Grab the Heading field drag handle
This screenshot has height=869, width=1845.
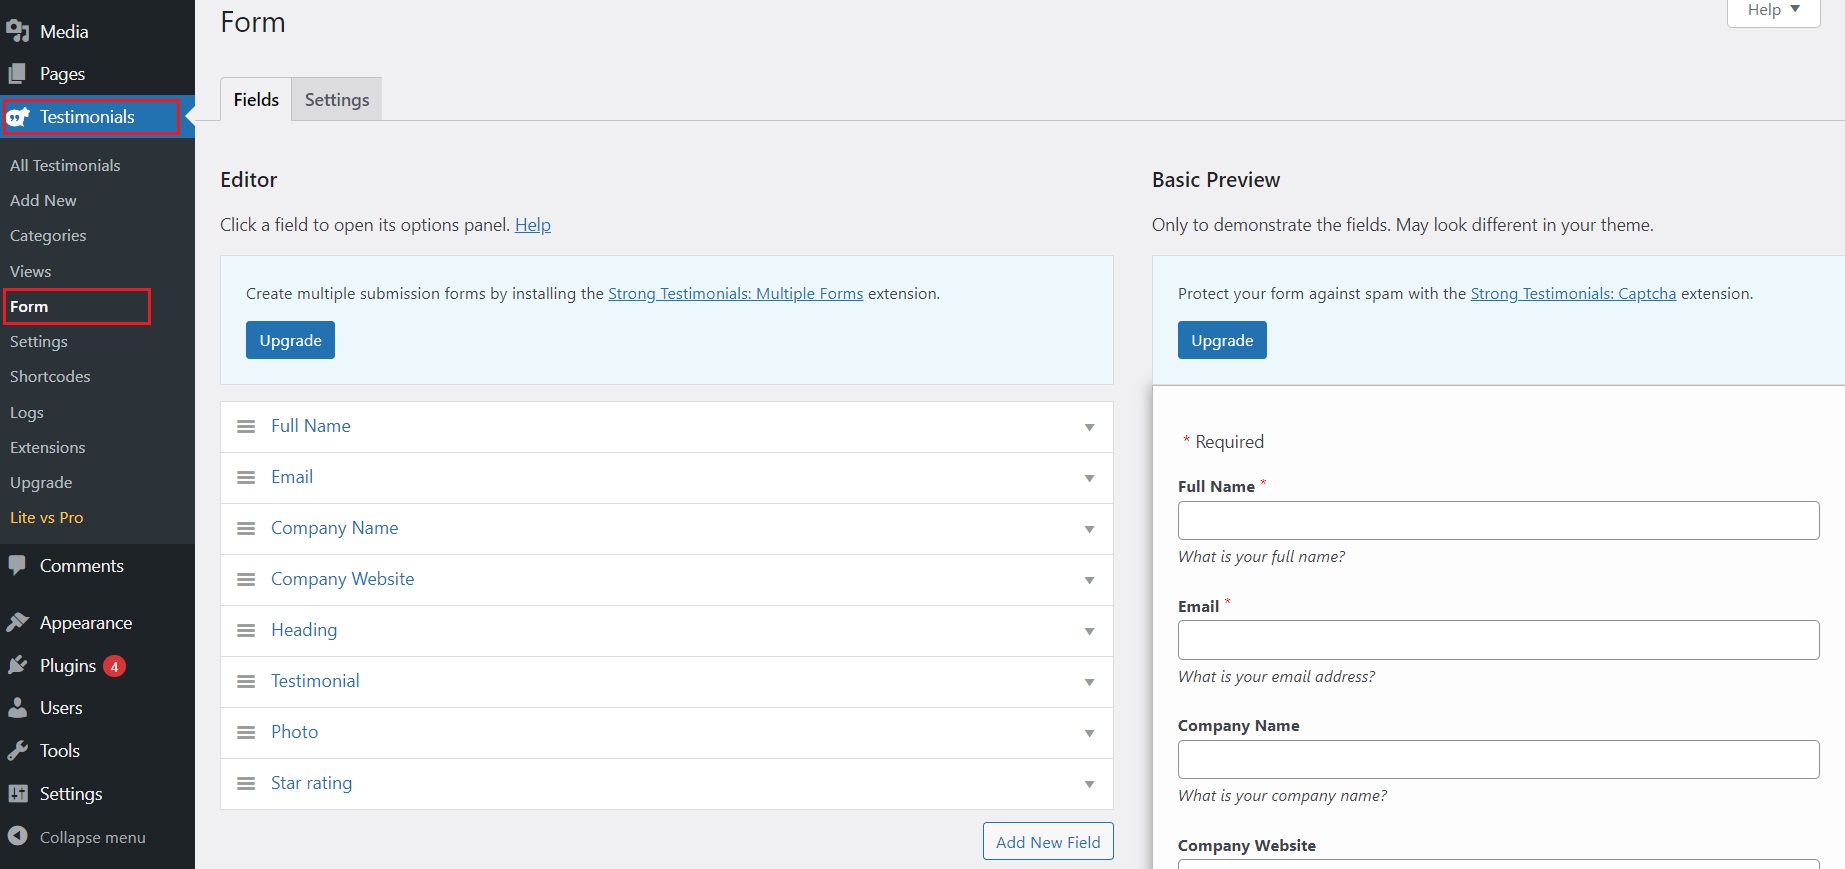[x=246, y=630]
